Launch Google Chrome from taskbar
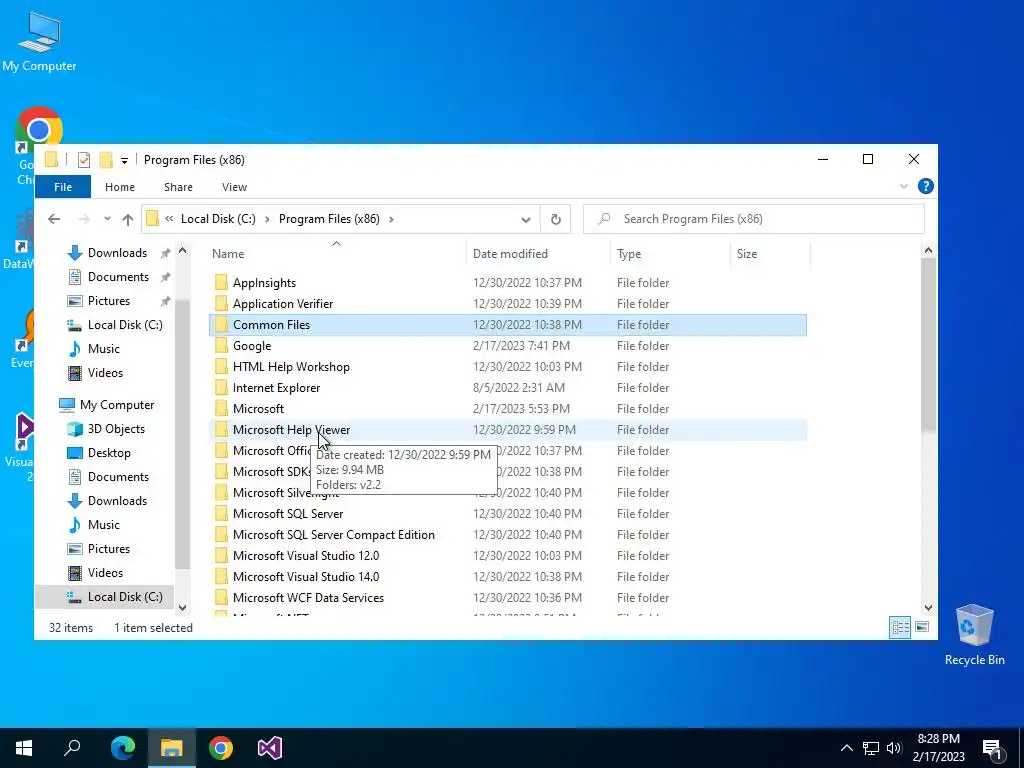 [221, 748]
